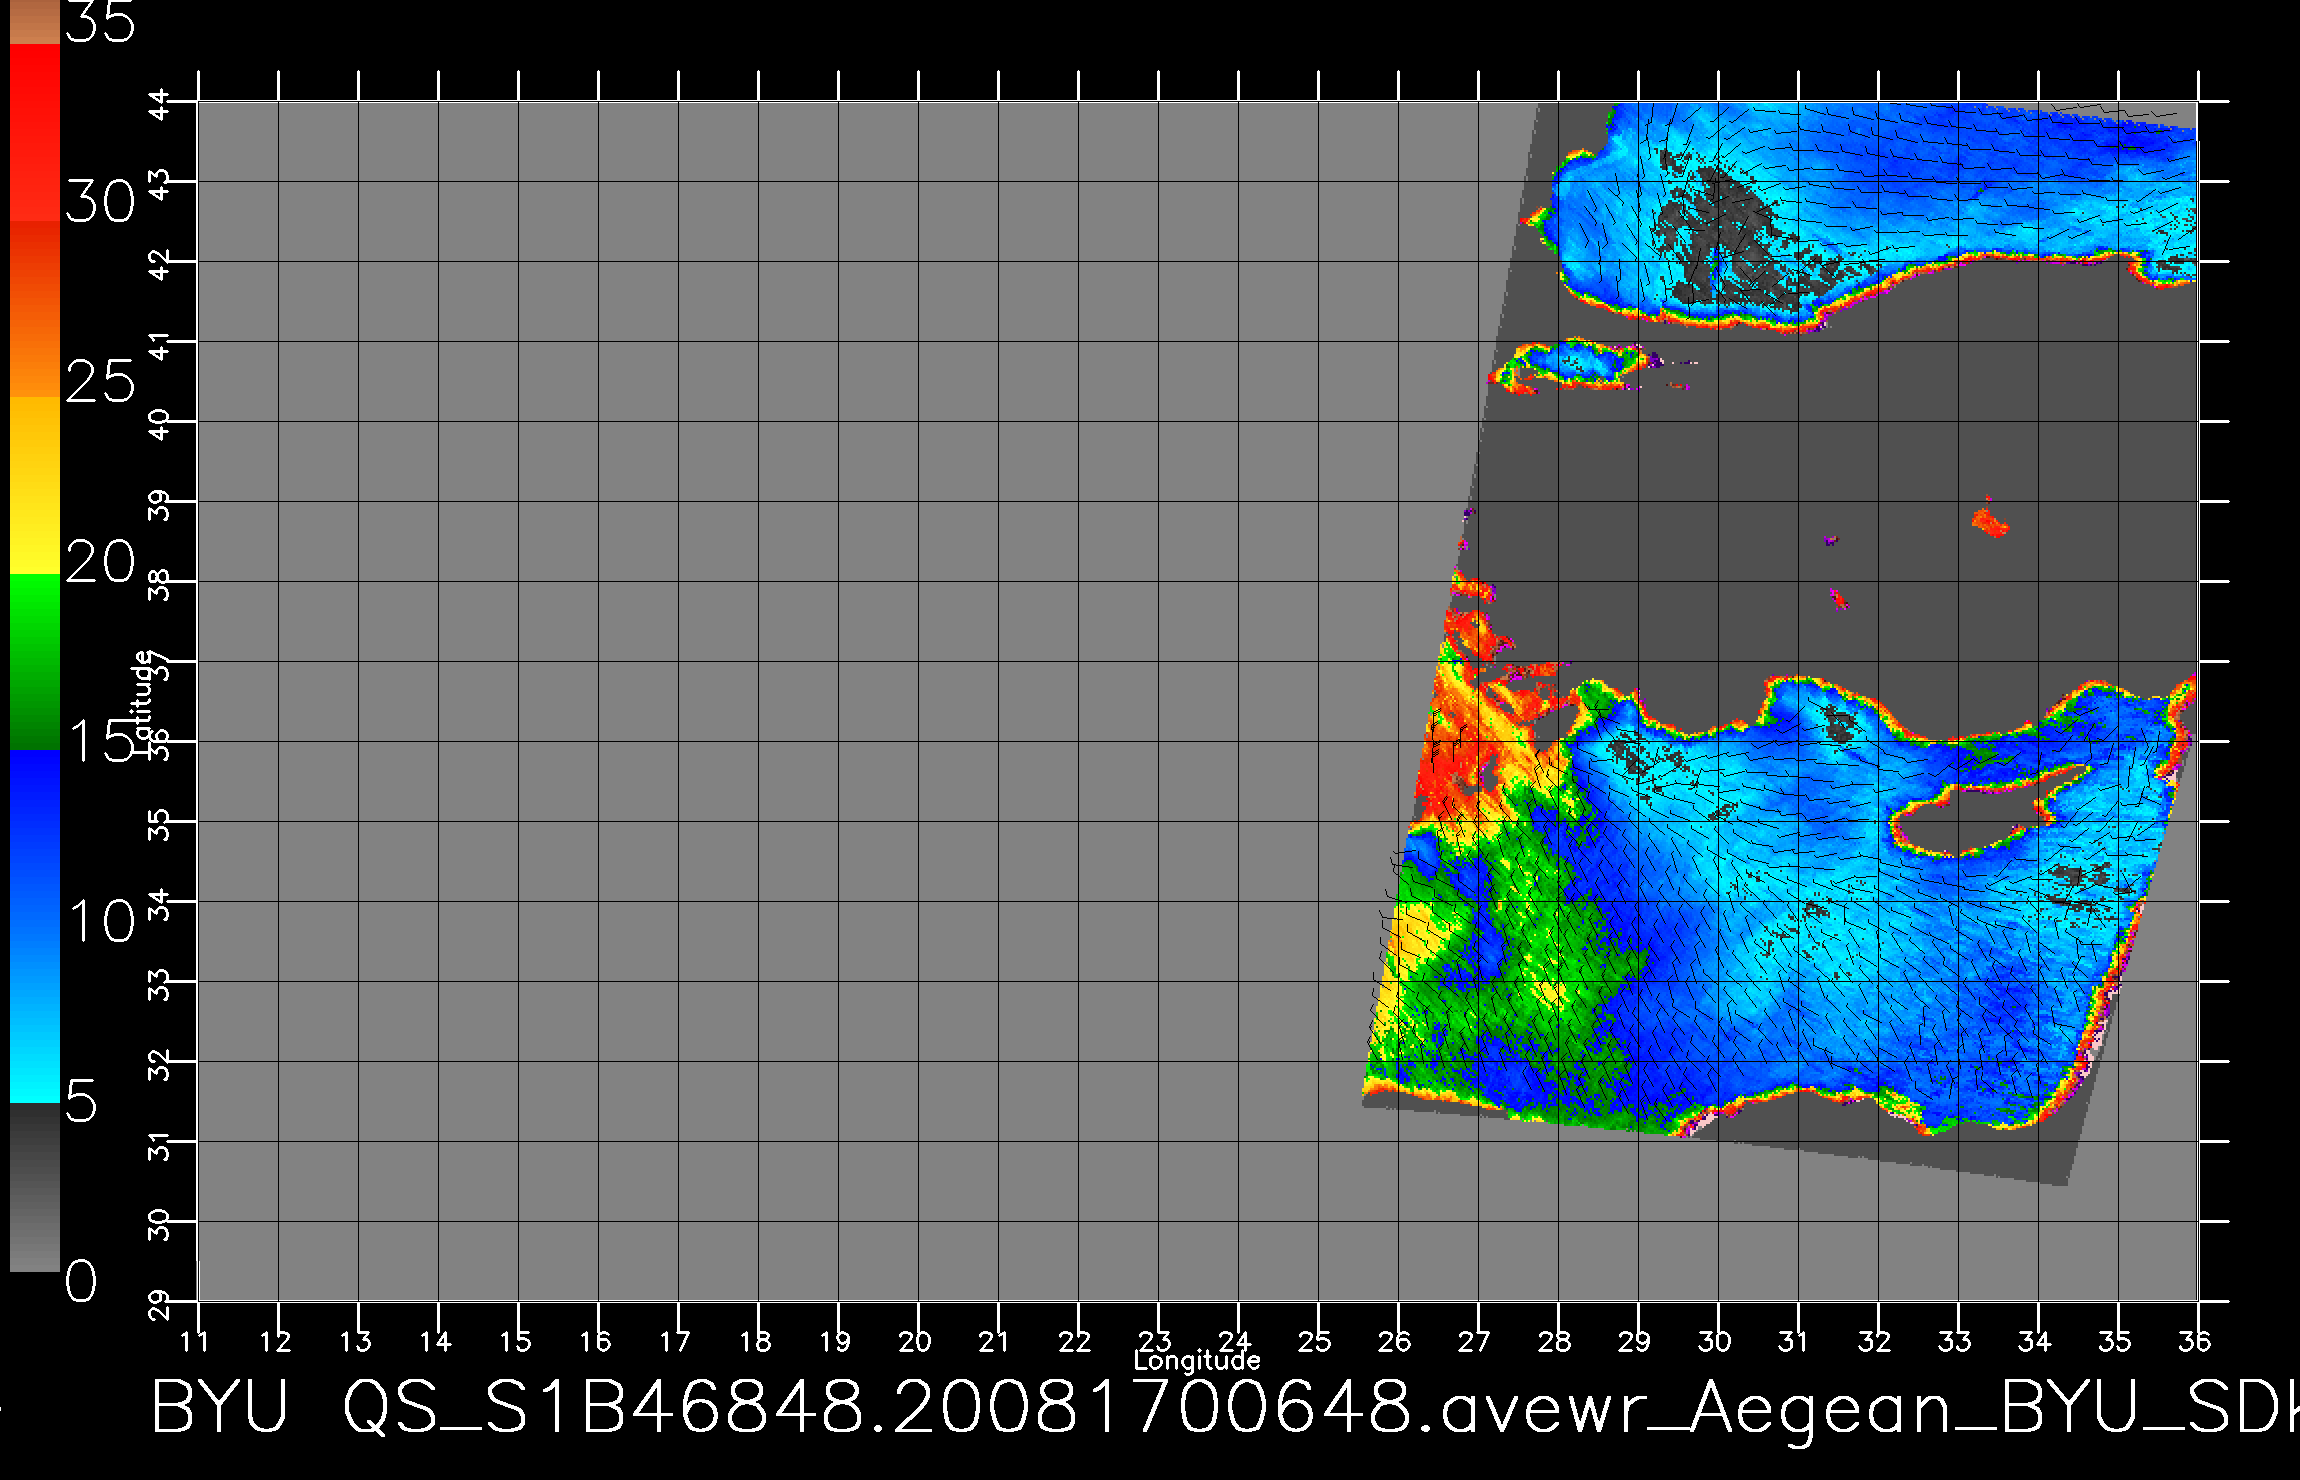Select longitude axis tick label 34
Screen dimensions: 2300x1480
(2036, 1341)
